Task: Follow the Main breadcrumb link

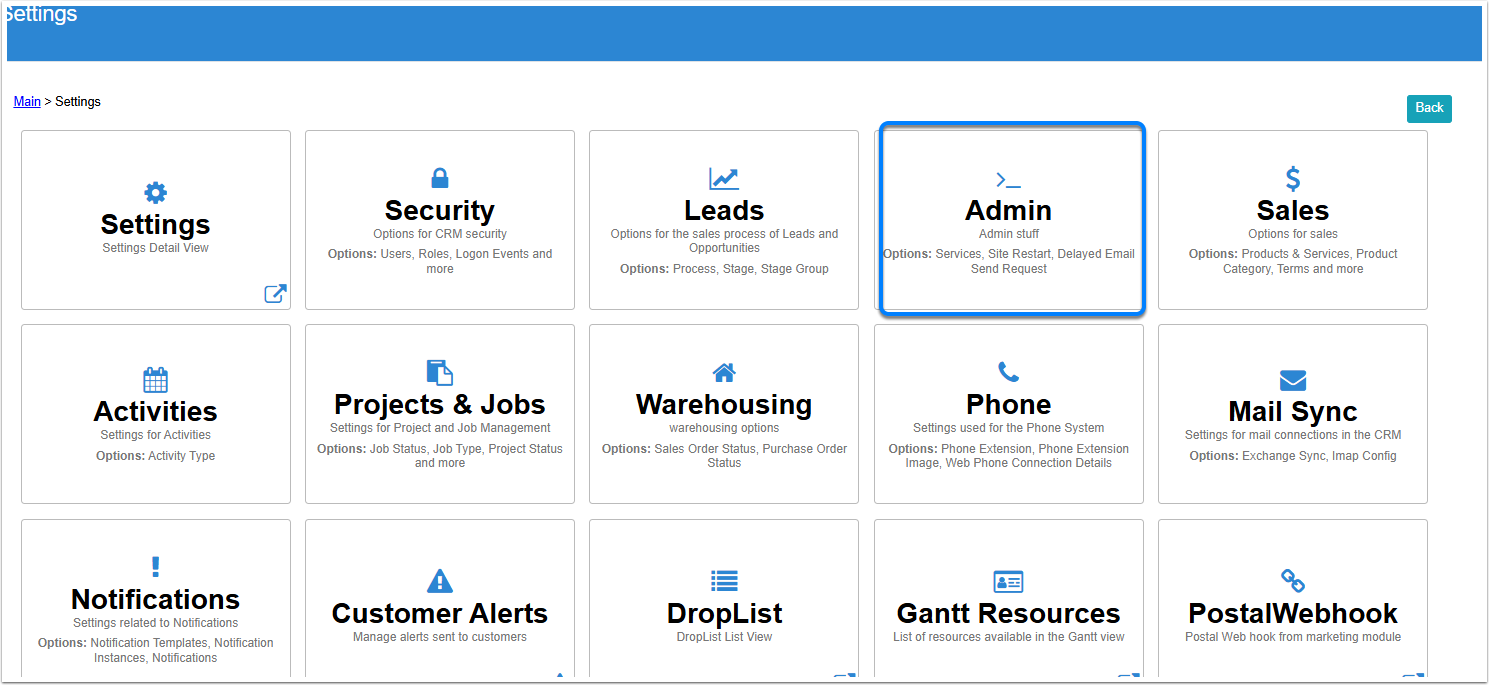Action: tap(27, 102)
